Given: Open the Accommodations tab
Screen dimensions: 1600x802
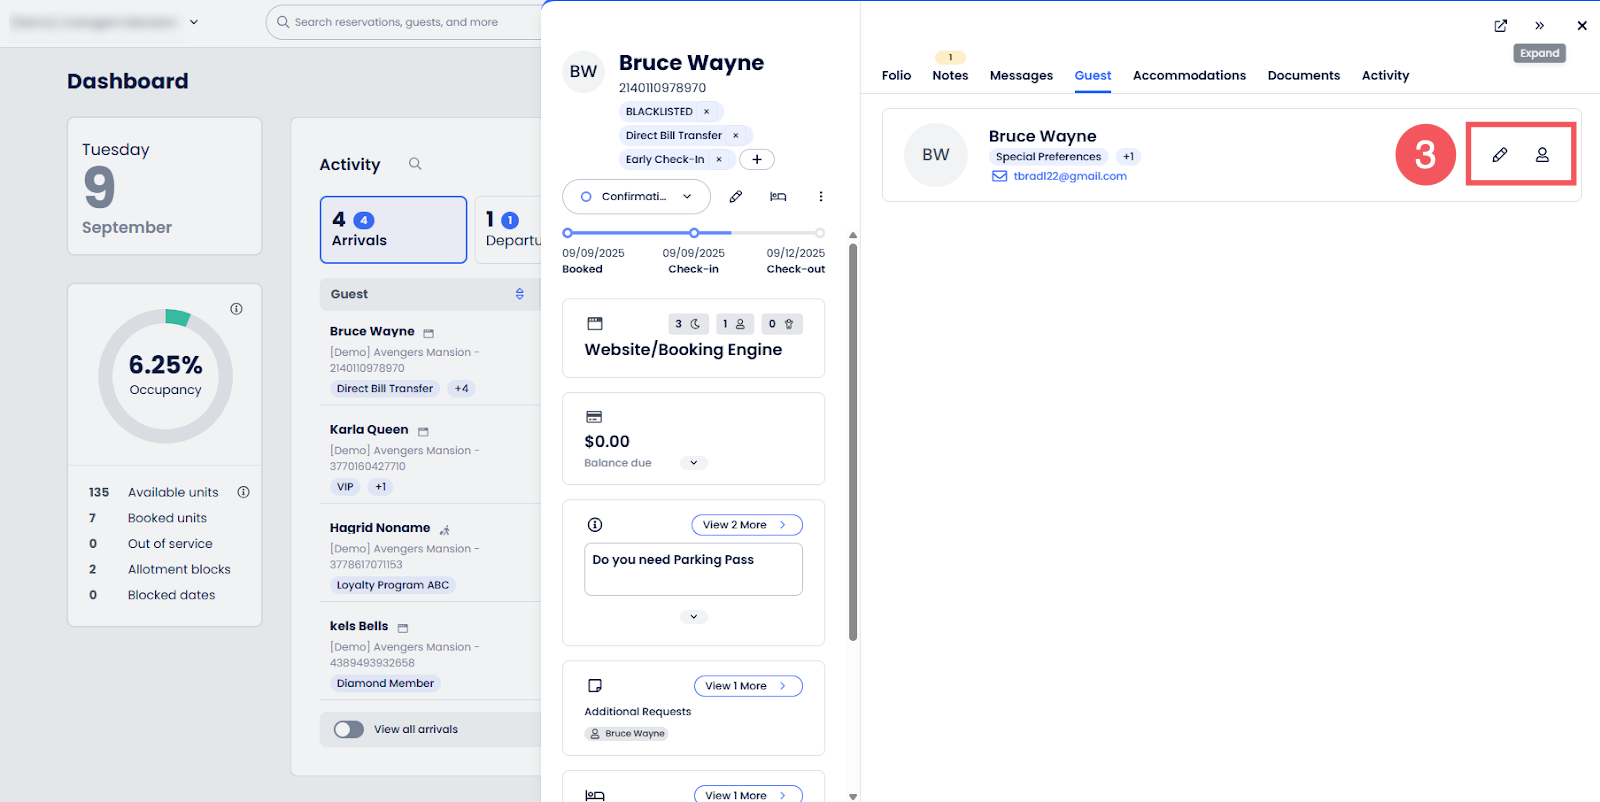Looking at the screenshot, I should click(1189, 76).
